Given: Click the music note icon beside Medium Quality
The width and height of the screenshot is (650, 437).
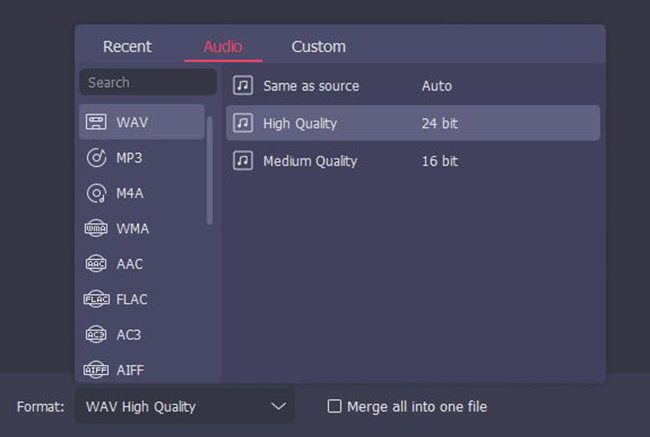Looking at the screenshot, I should [x=243, y=161].
